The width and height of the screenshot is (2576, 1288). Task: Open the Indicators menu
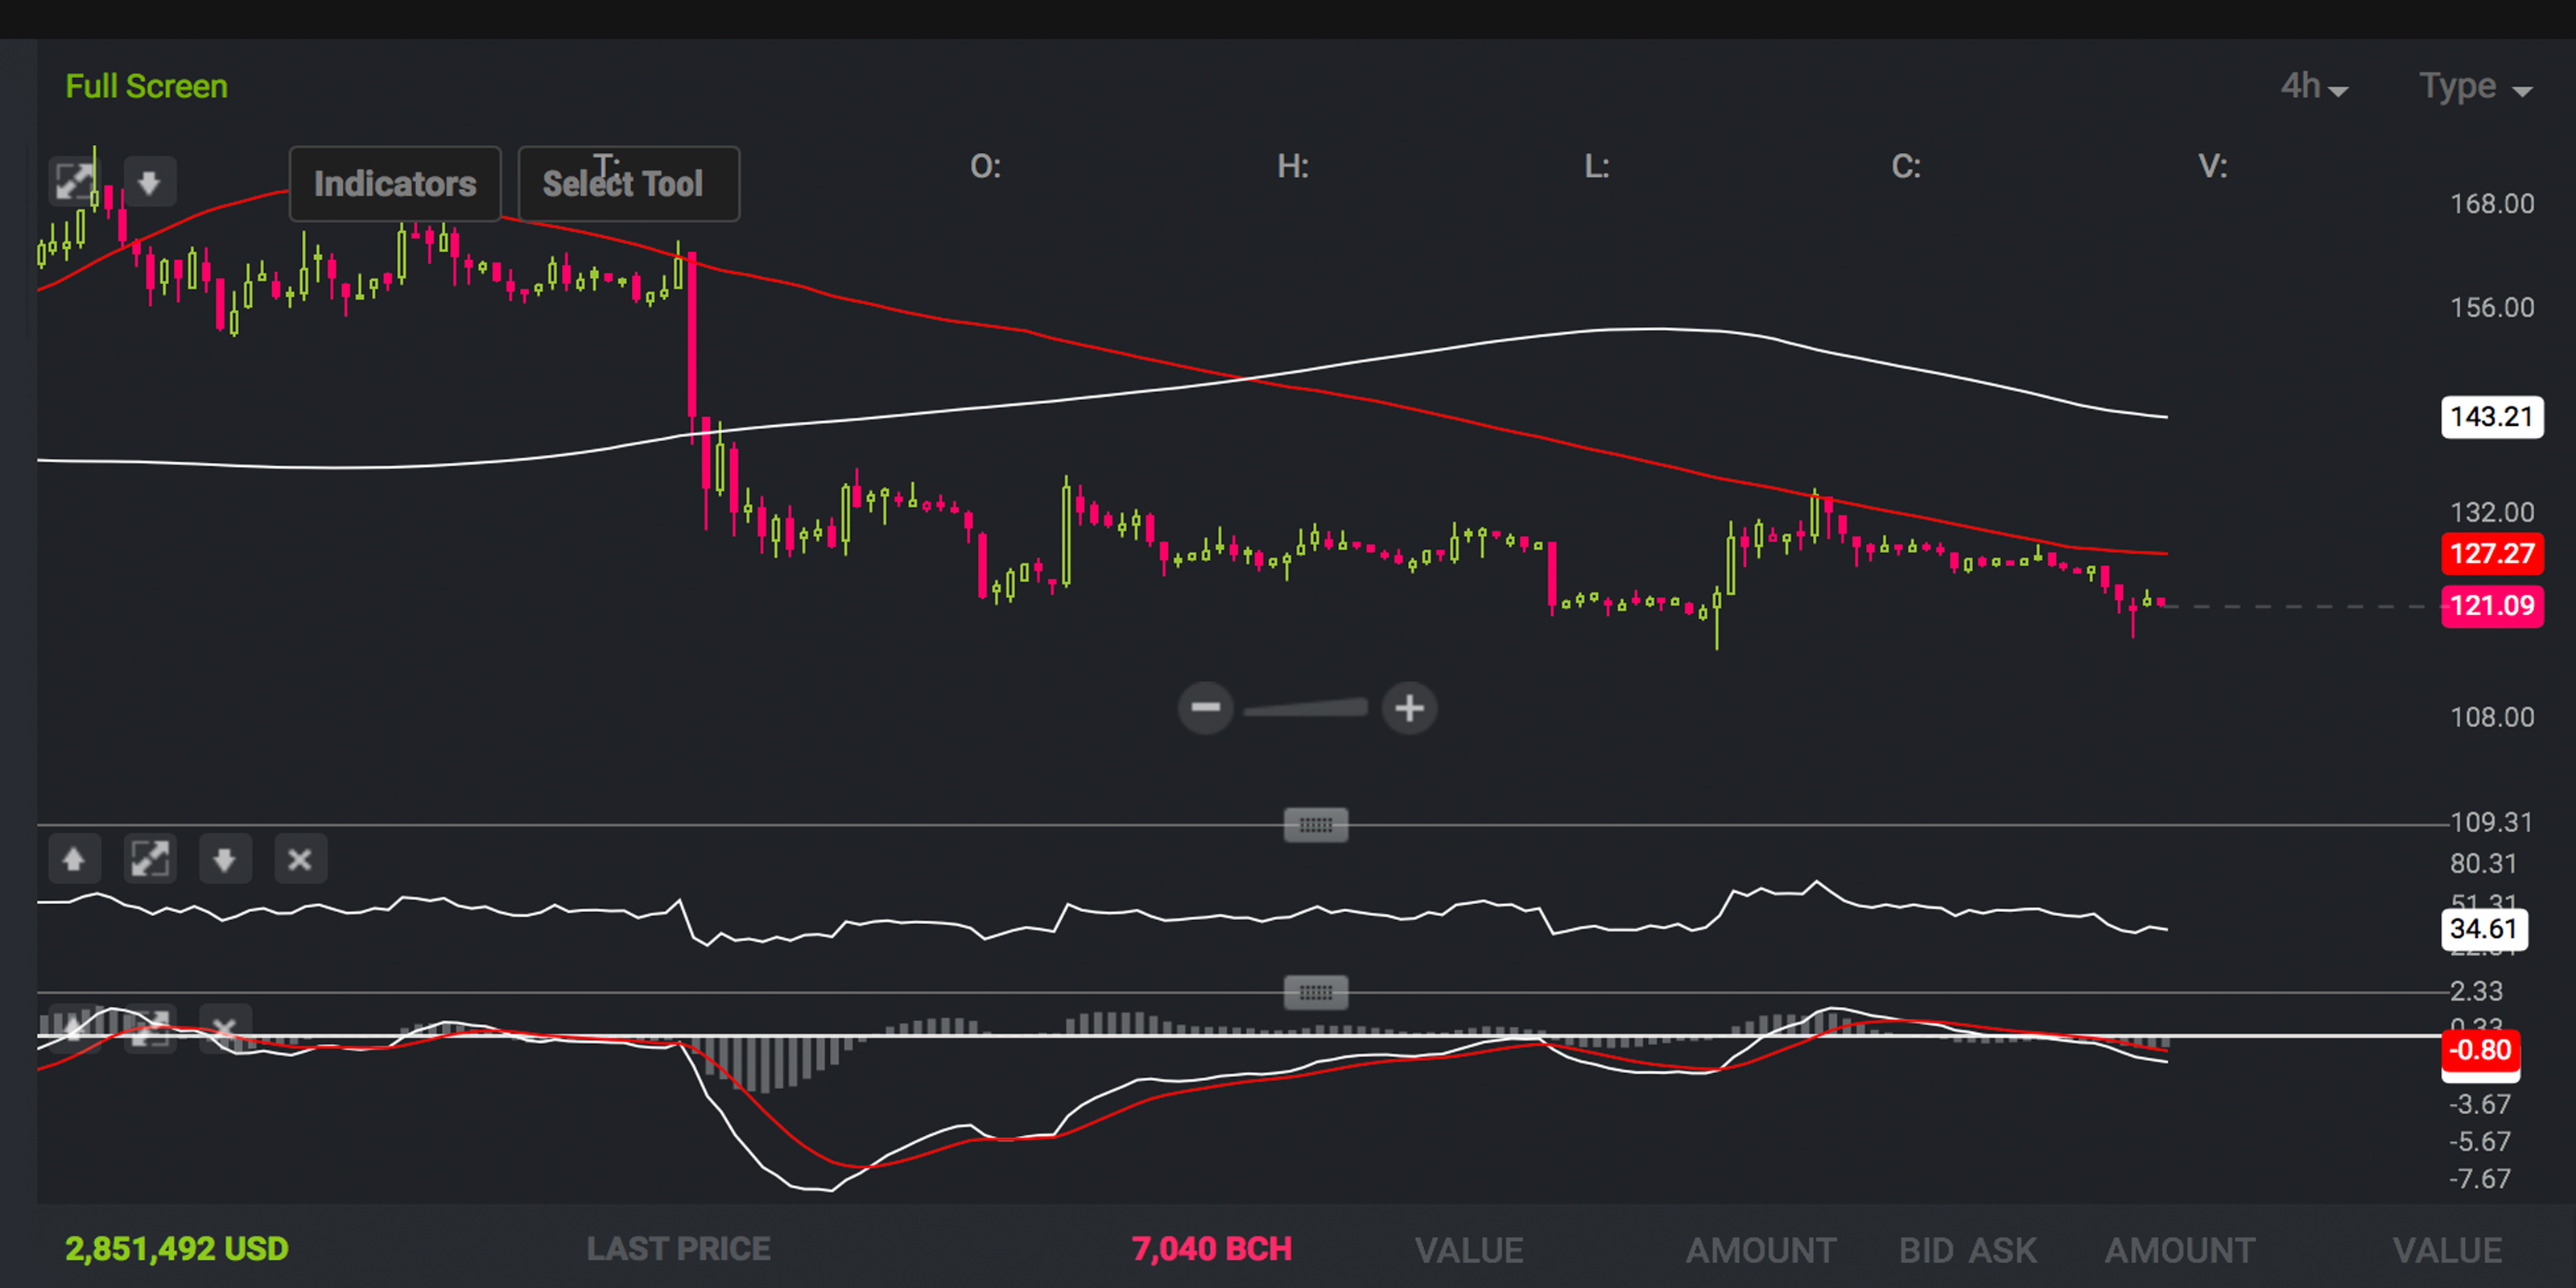tap(395, 183)
